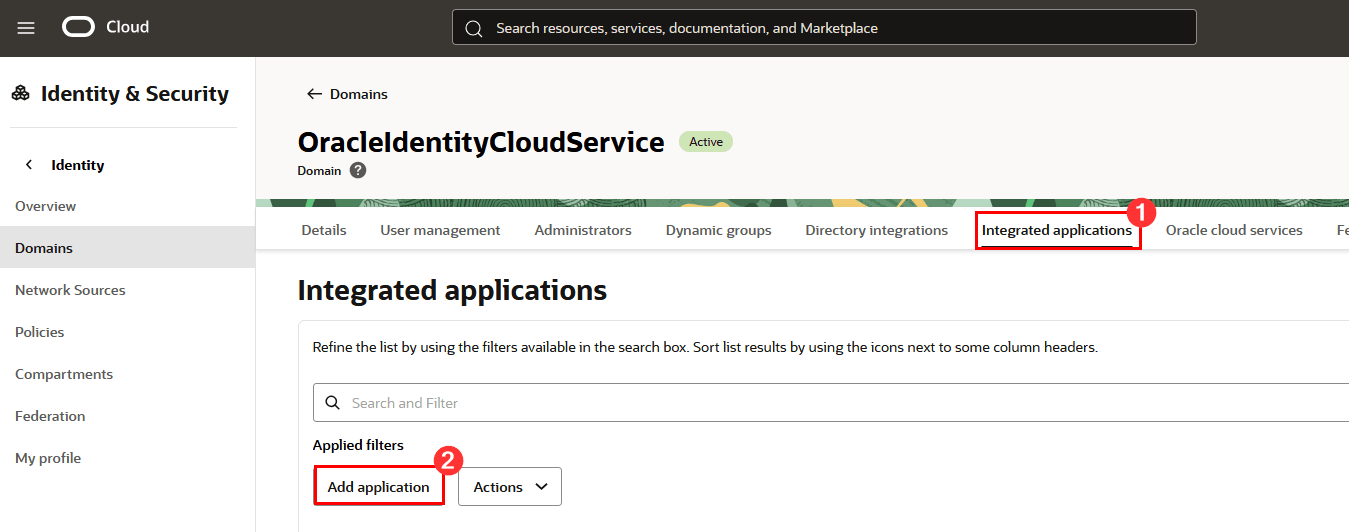Click the magnifier in Search and Filter

tap(333, 403)
